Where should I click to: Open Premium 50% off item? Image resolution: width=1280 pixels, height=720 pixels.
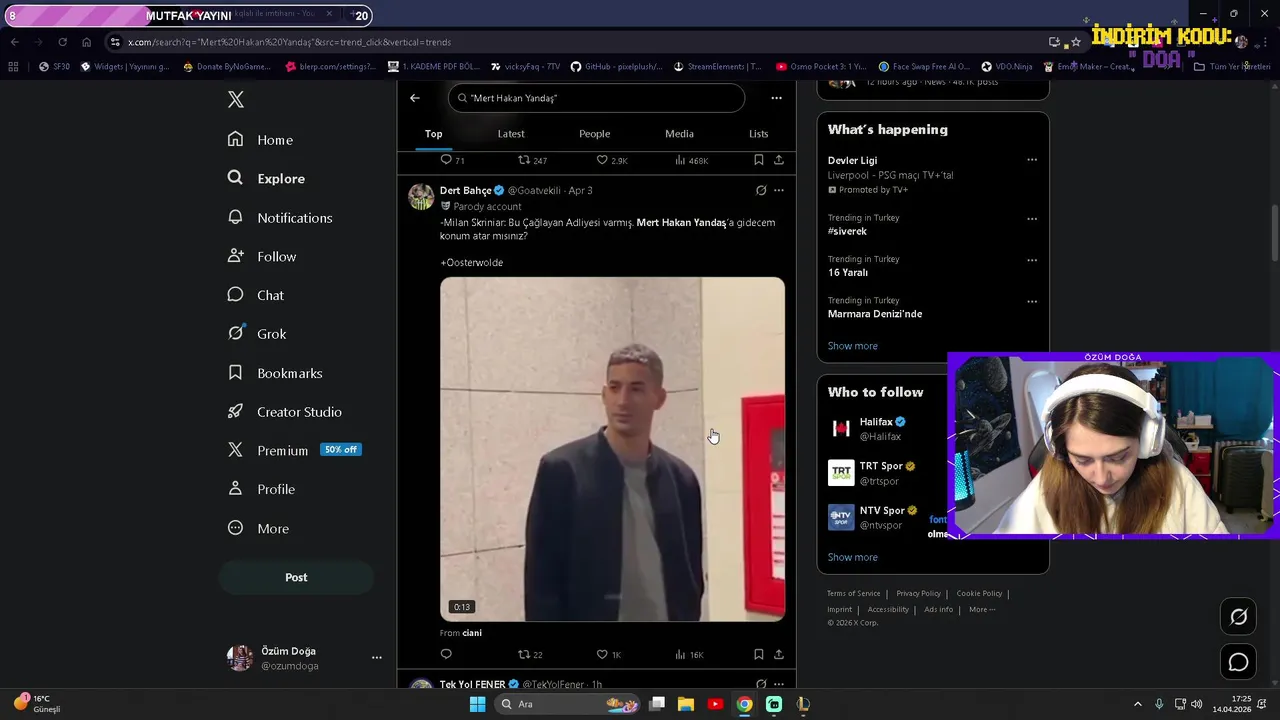click(x=294, y=450)
